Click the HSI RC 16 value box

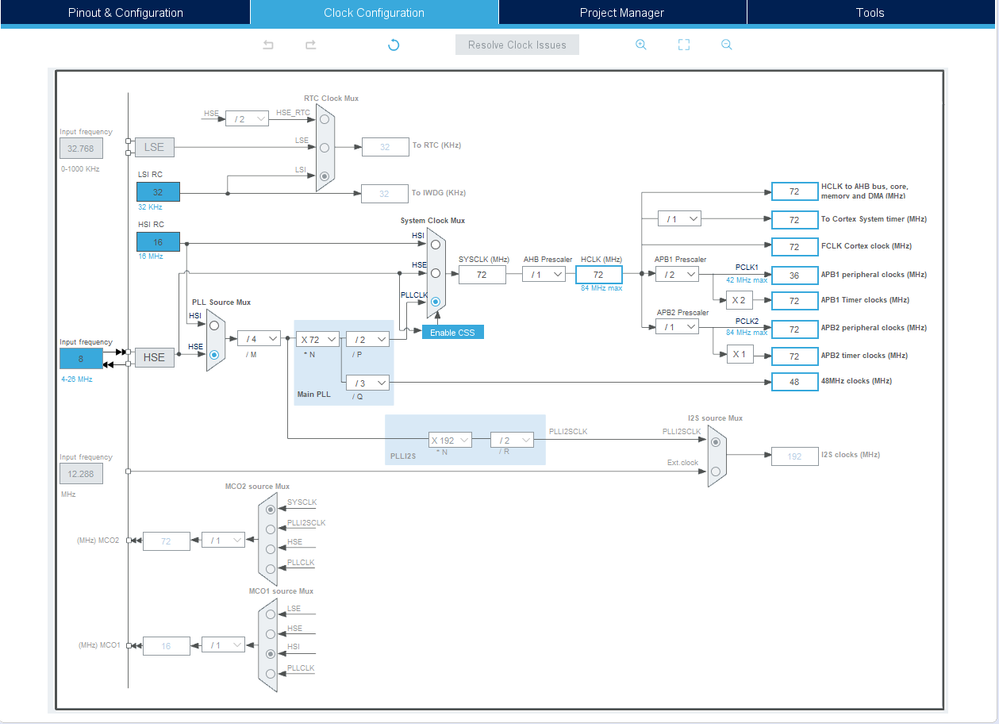coord(158,242)
